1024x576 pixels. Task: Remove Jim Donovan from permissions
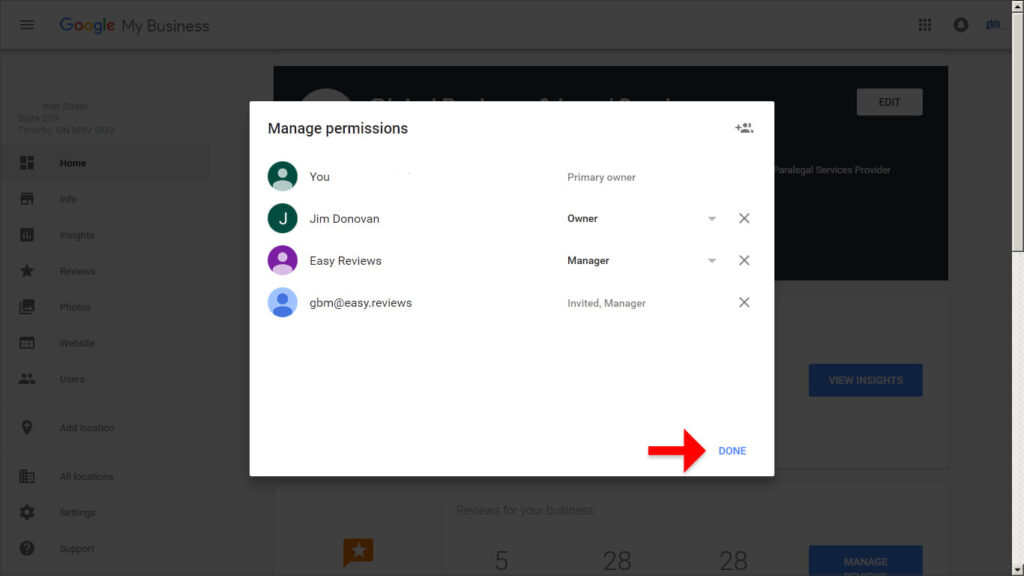[x=744, y=218]
